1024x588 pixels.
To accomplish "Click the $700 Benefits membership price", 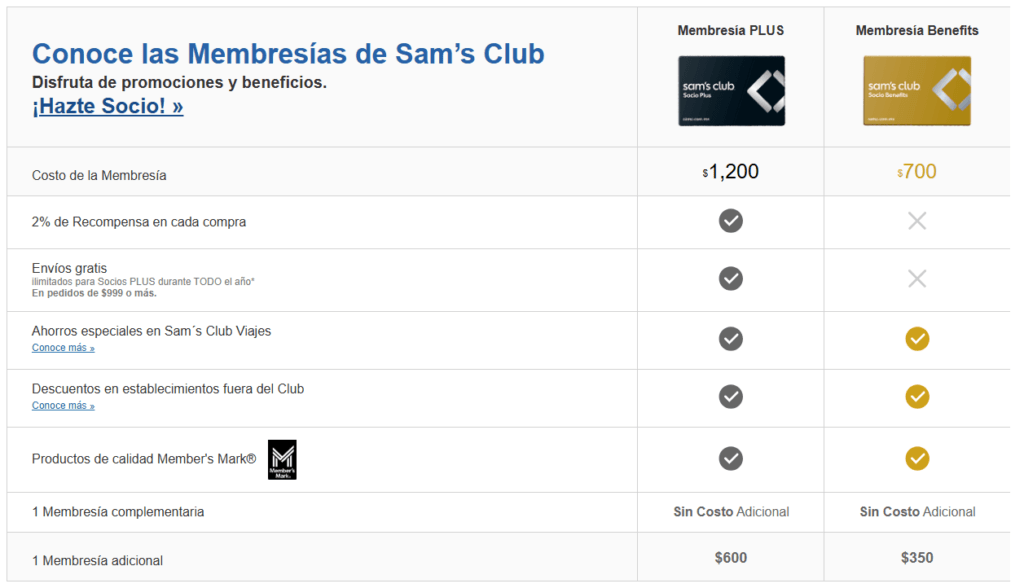I will (x=917, y=172).
